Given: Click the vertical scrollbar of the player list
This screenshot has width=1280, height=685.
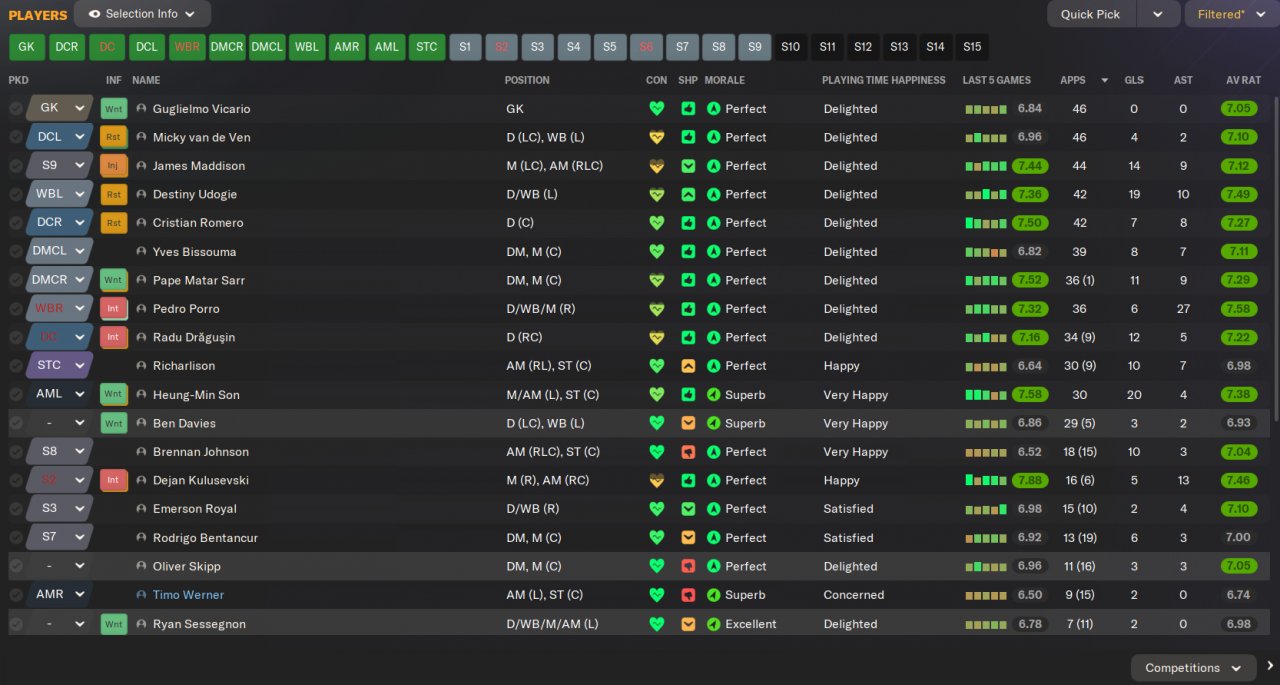Looking at the screenshot, I should 1276,260.
